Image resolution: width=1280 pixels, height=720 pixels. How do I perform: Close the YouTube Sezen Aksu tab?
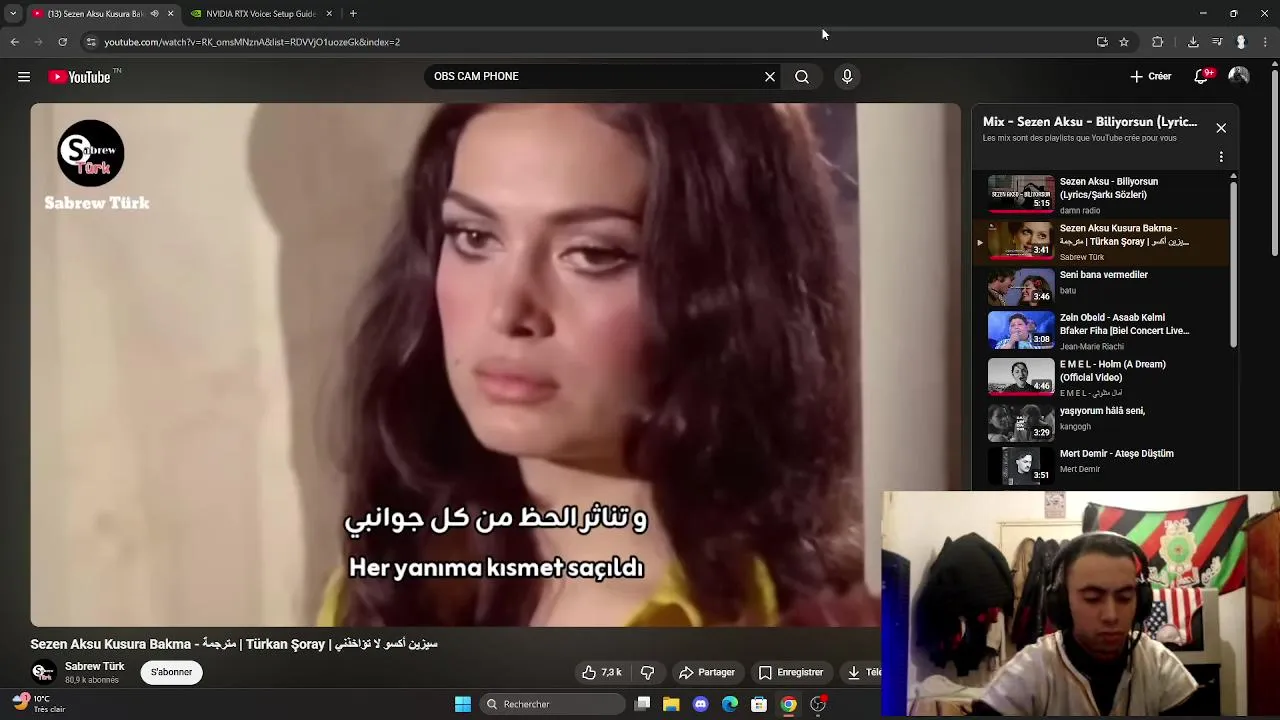[170, 14]
